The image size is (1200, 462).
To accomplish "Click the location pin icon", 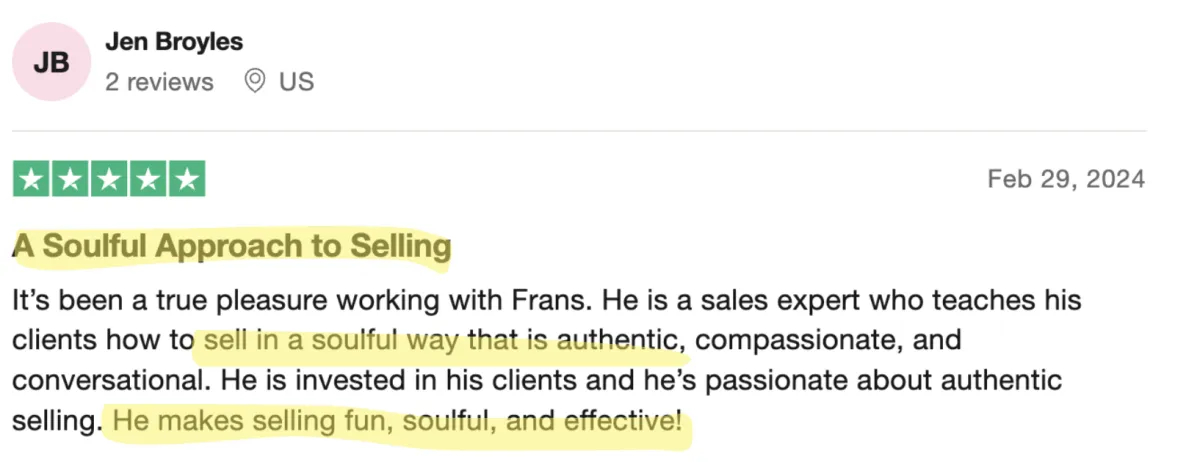I will 255,81.
